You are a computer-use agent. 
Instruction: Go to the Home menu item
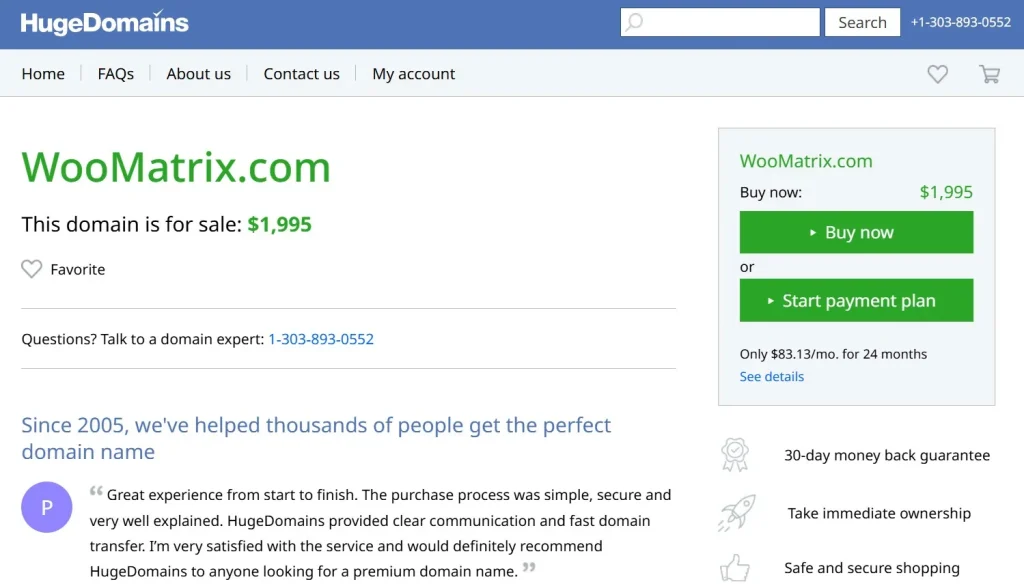coord(43,74)
